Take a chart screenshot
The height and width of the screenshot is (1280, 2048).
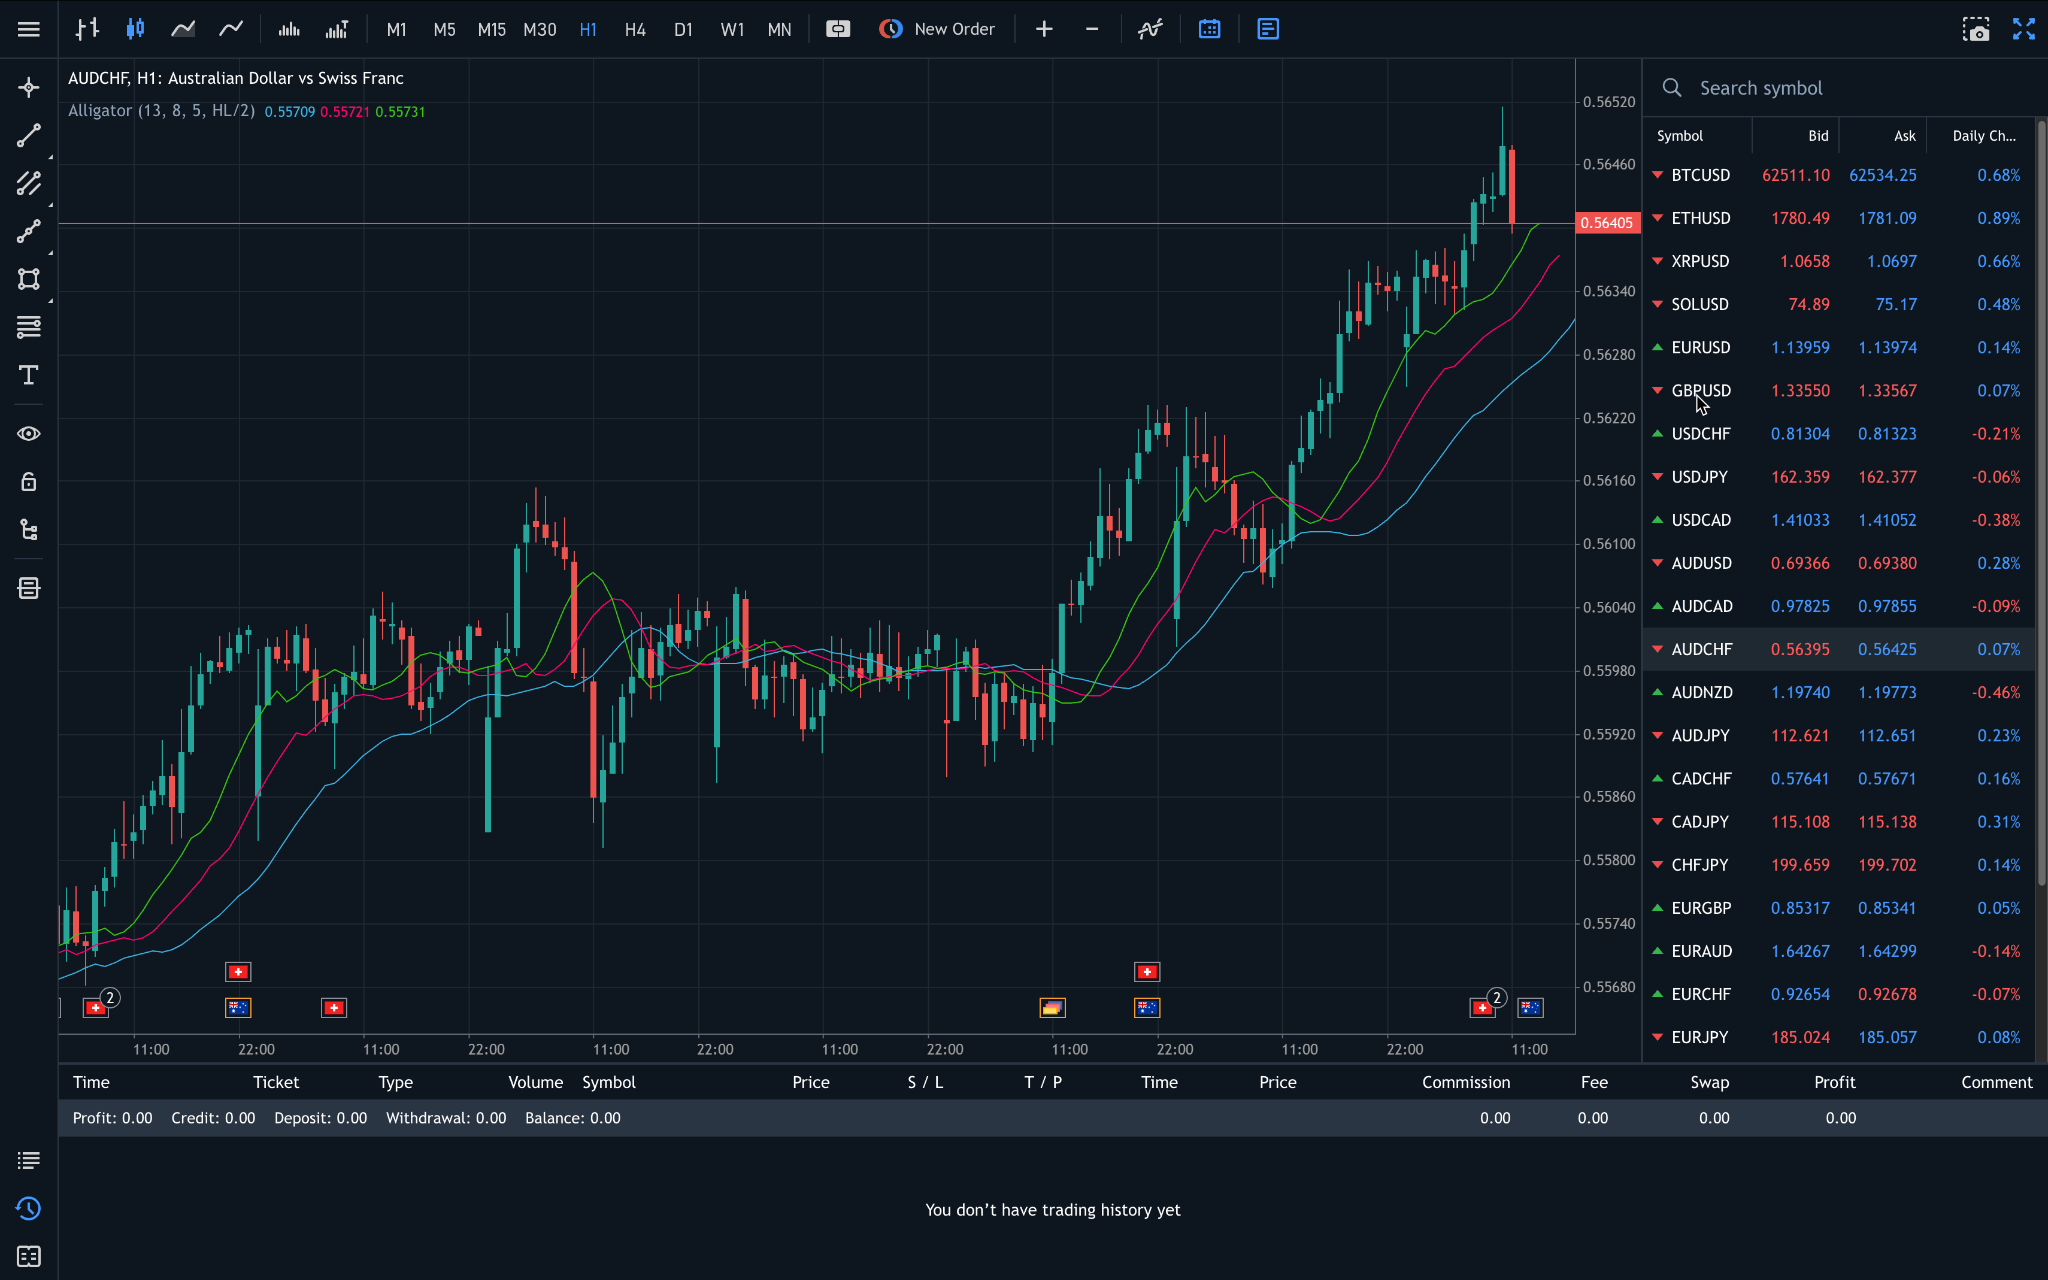click(x=1976, y=29)
